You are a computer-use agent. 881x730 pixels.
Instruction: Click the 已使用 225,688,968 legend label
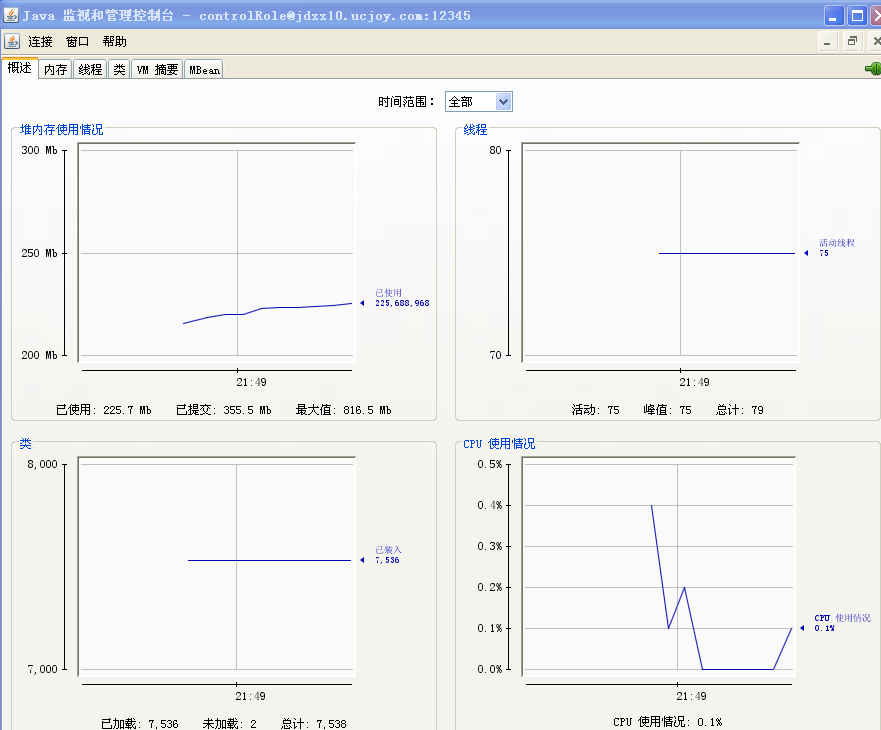pos(402,298)
